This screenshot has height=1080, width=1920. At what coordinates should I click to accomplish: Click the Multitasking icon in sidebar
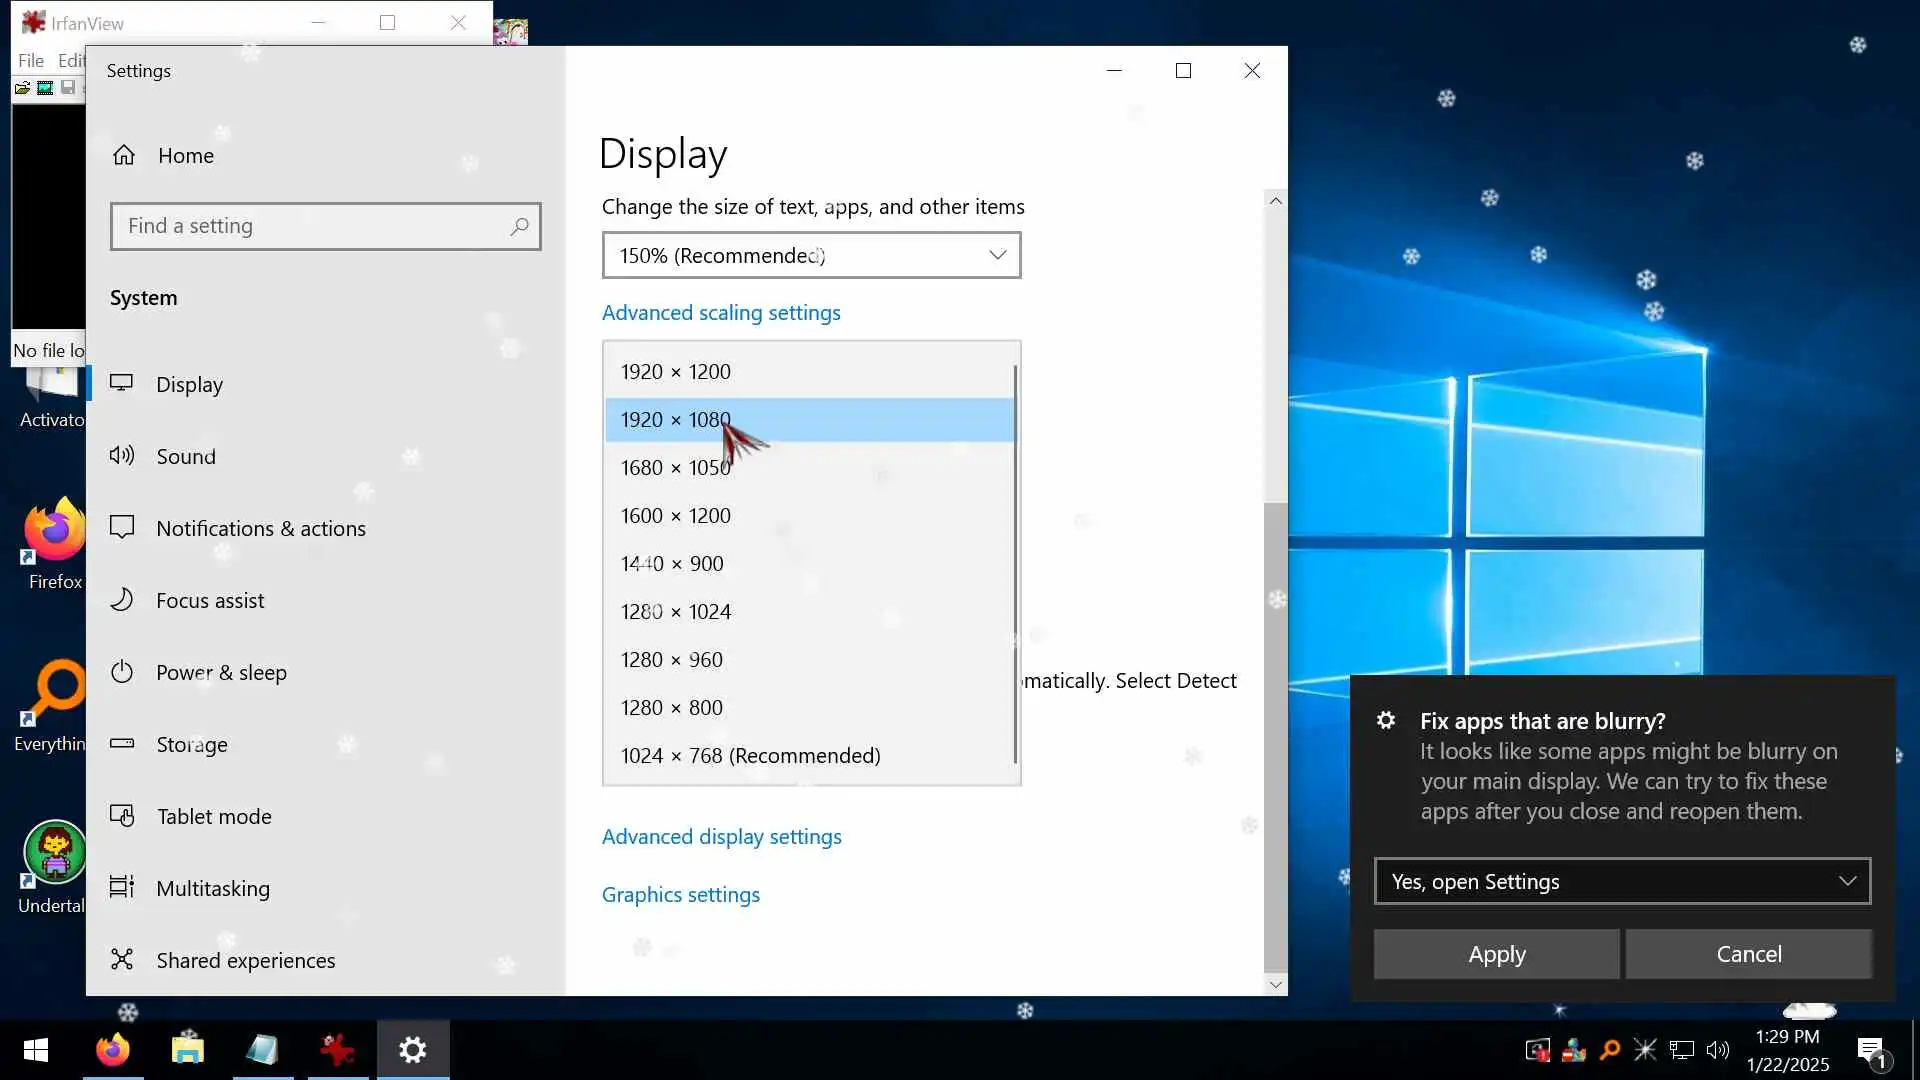click(x=122, y=888)
